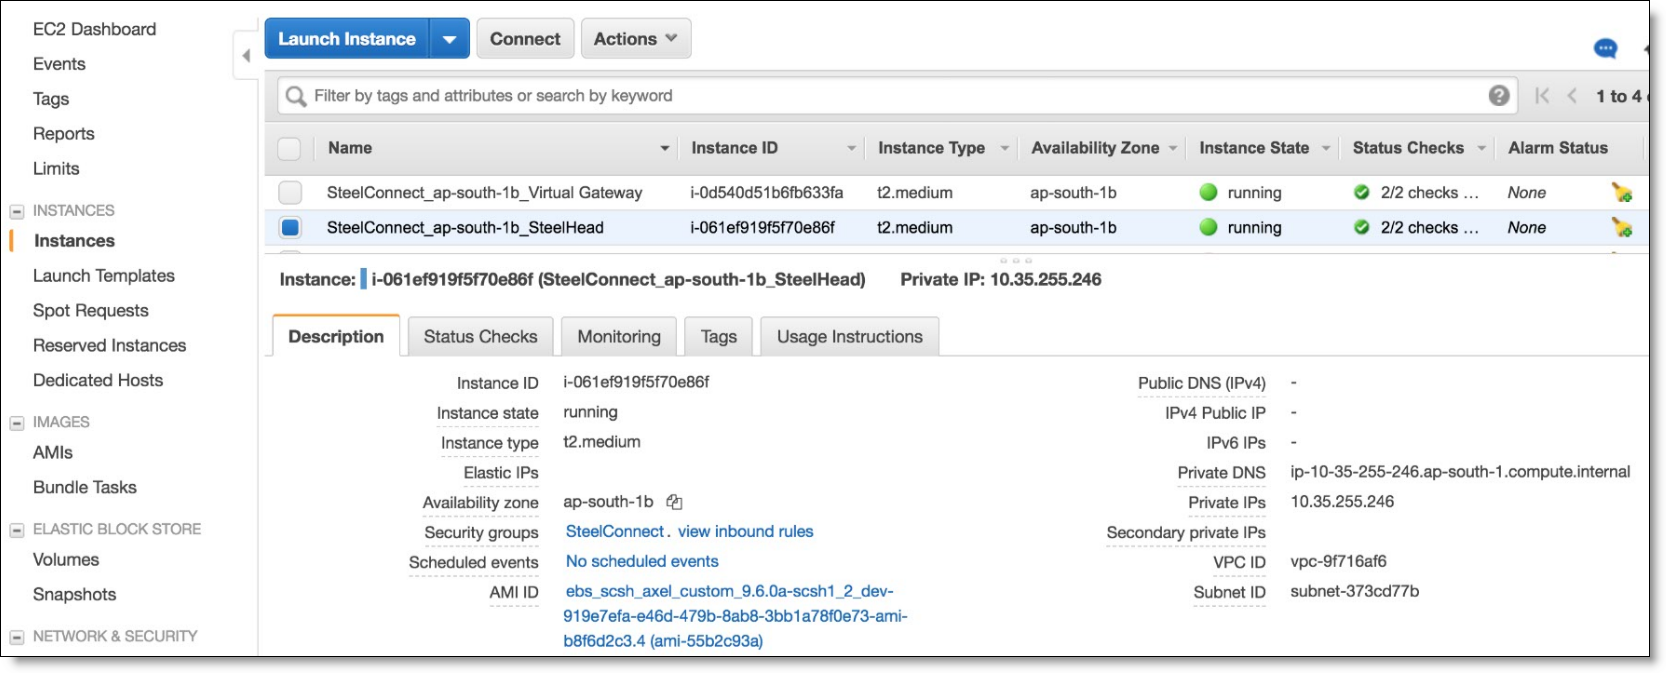1666x673 pixels.
Task: Click Subnet ID value subnet-373cd77b
Action: coord(1354,591)
